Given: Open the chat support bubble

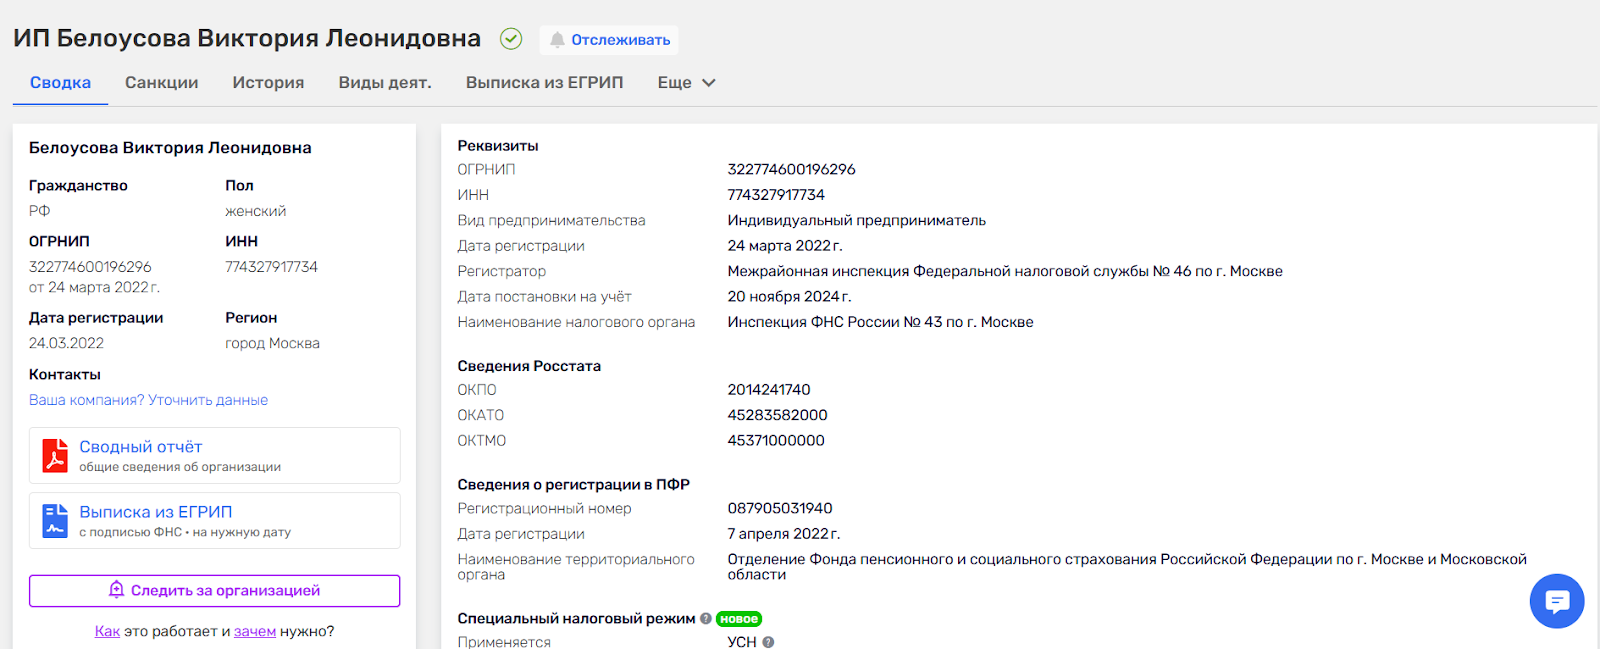Looking at the screenshot, I should pos(1556,601).
